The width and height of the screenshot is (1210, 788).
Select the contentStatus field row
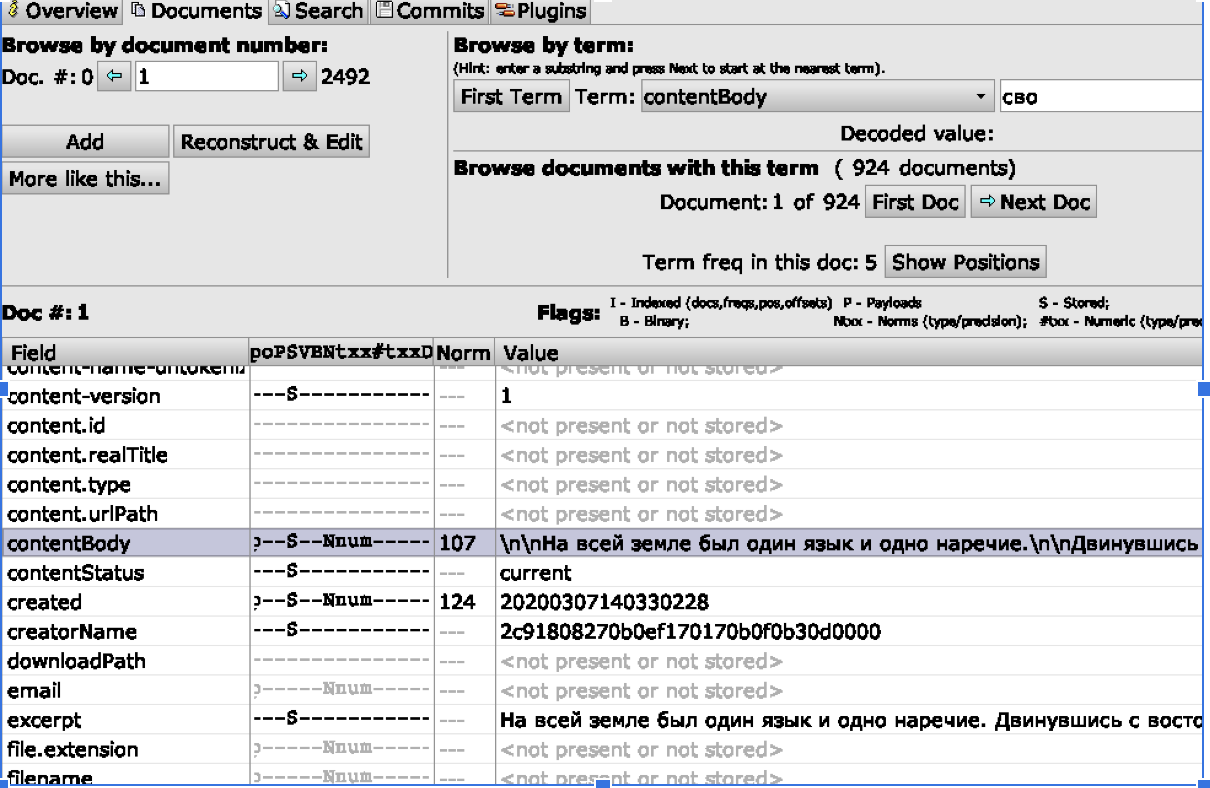(604, 573)
